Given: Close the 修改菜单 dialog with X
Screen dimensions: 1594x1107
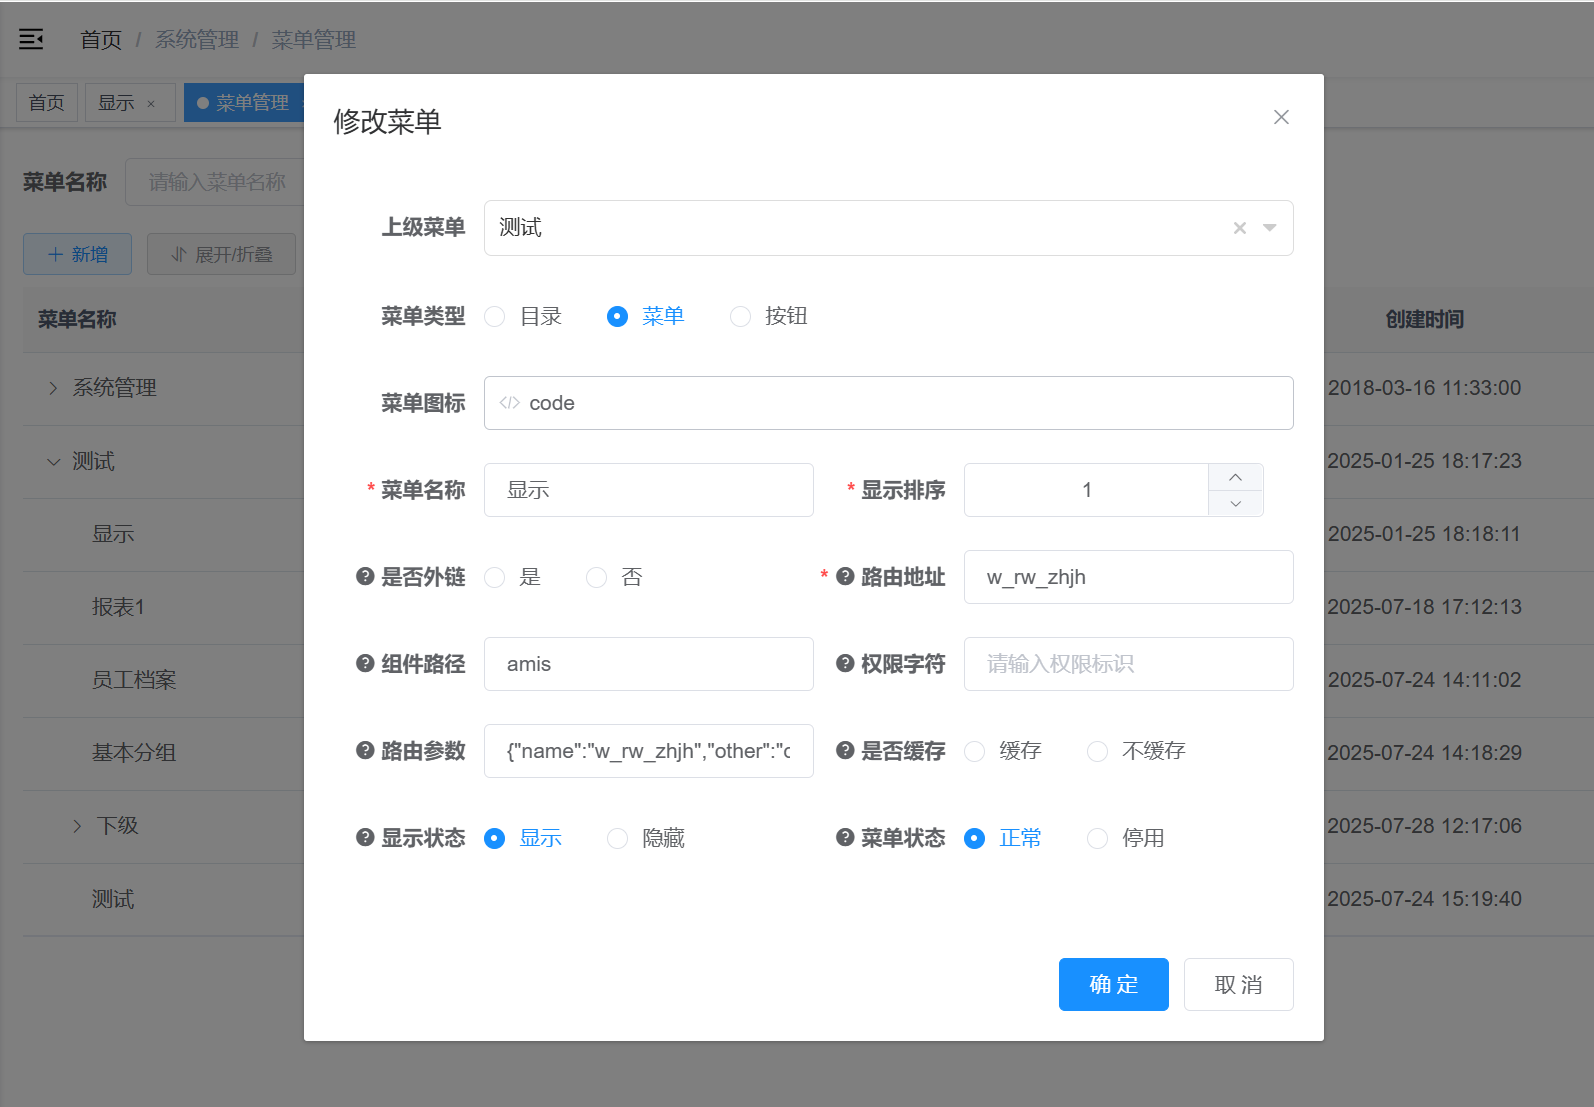Looking at the screenshot, I should (1281, 118).
